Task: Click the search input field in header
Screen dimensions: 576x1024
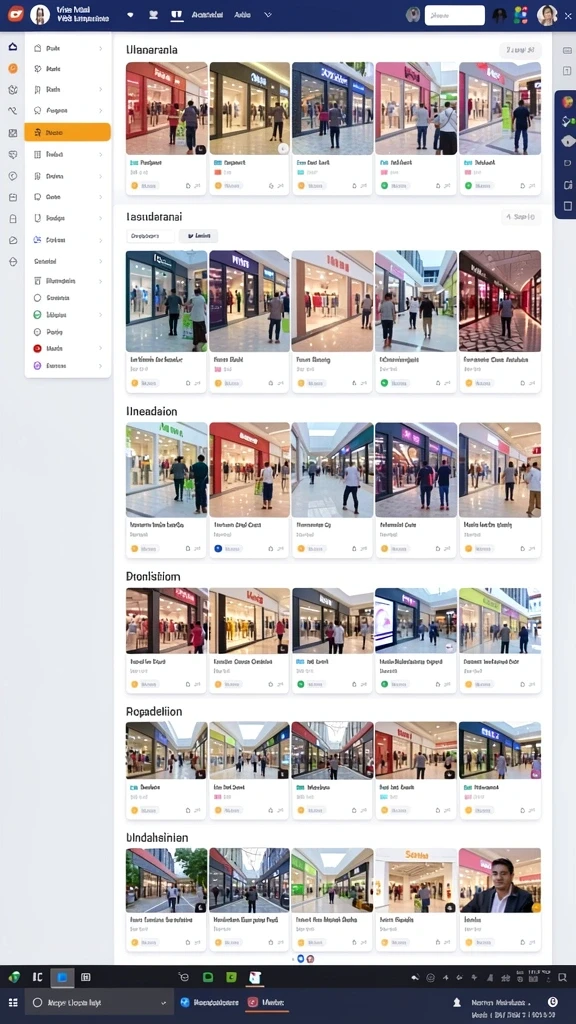Action: [x=455, y=15]
